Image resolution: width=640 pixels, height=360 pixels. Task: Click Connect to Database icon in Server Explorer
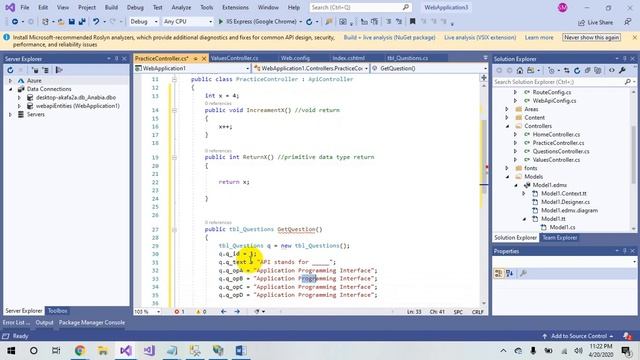coord(35,70)
